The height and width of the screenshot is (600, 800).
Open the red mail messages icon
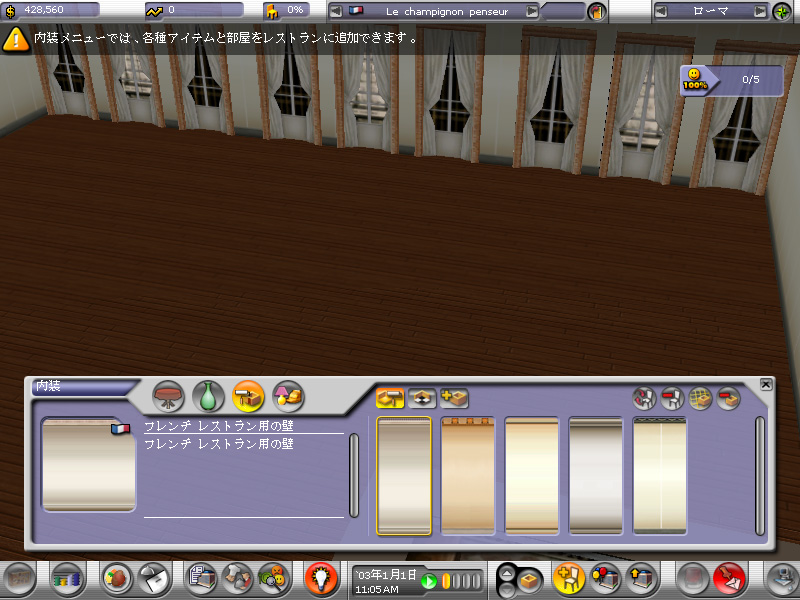[730, 579]
